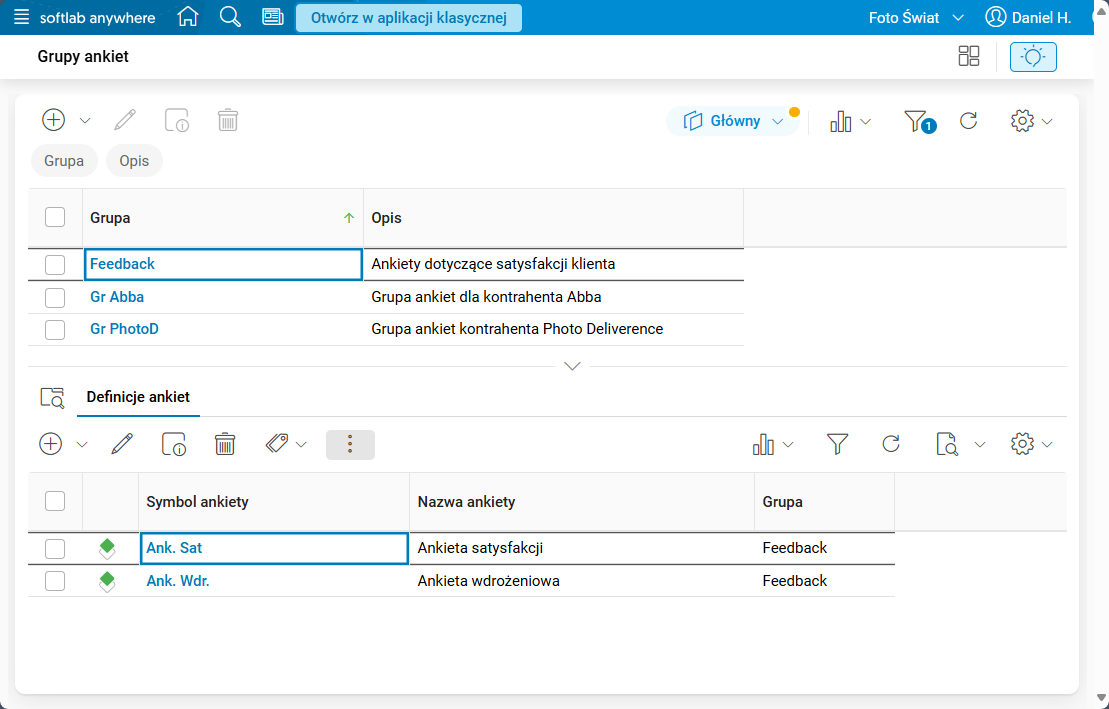Screen dimensions: 1109x709
Task: Open the Gr PhotoD group link
Action: coord(124,329)
